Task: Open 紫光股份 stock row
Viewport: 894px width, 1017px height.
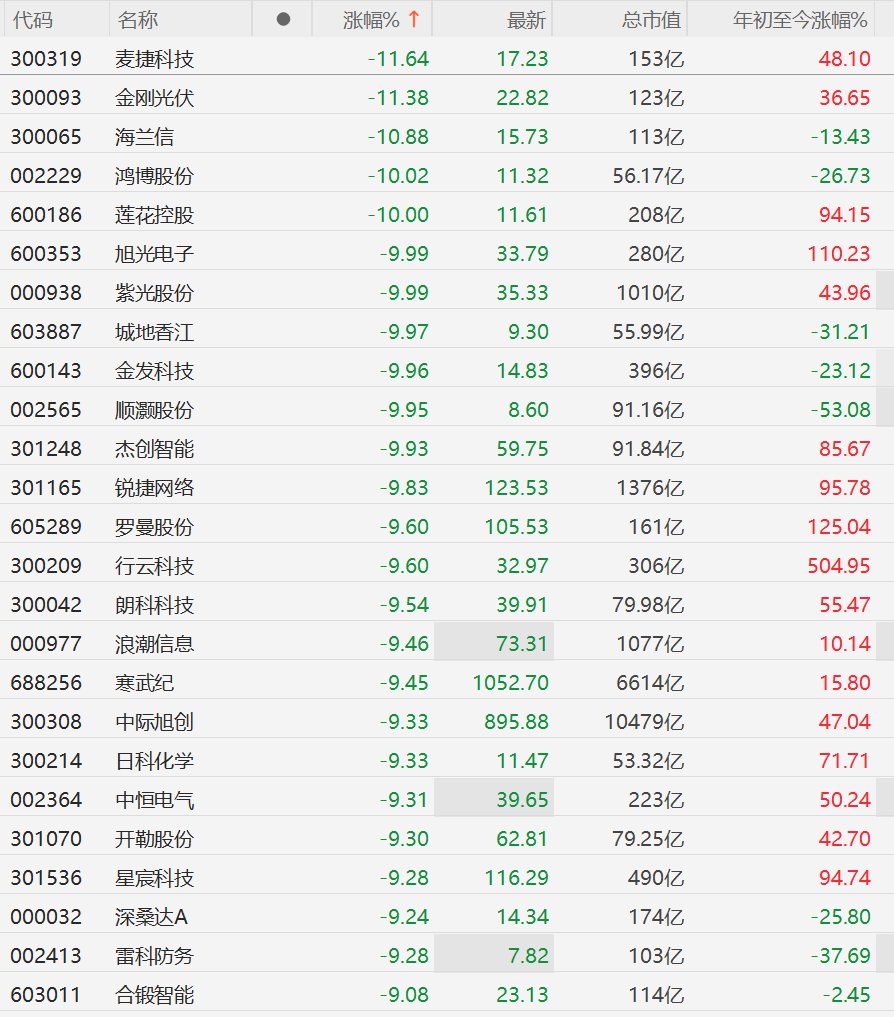Action: (x=447, y=293)
